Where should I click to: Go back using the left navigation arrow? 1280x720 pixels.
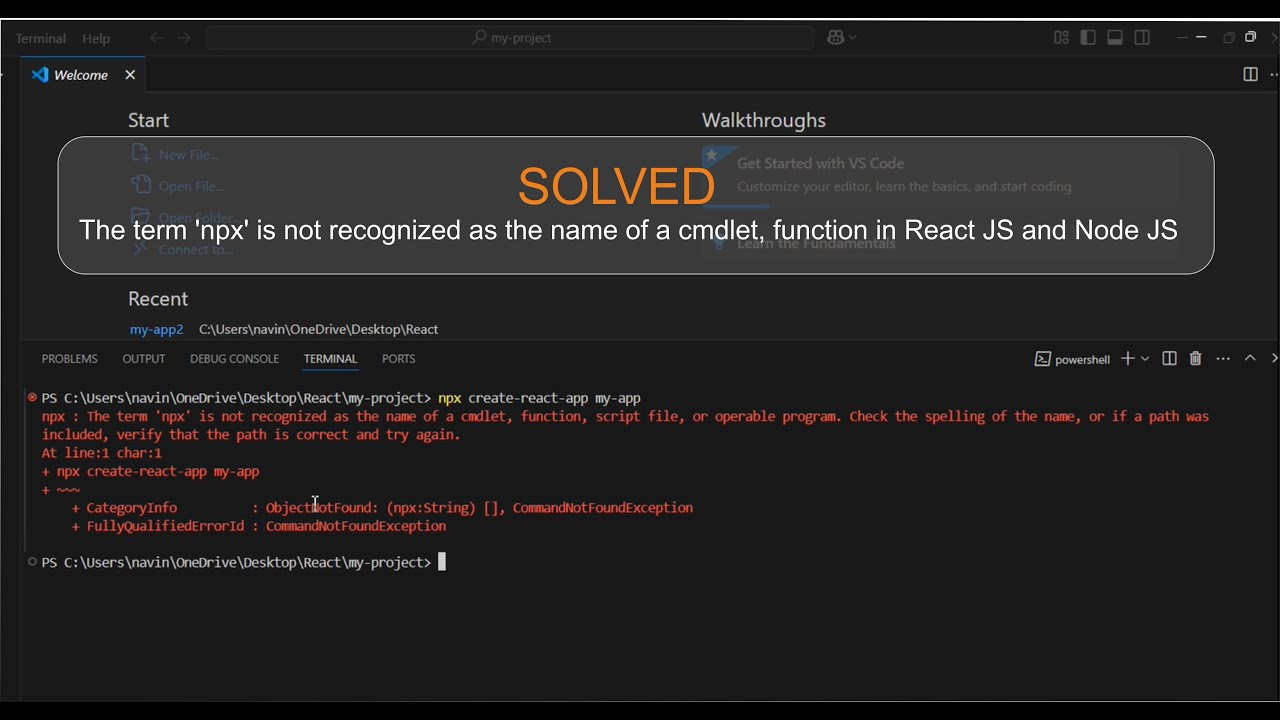point(157,37)
